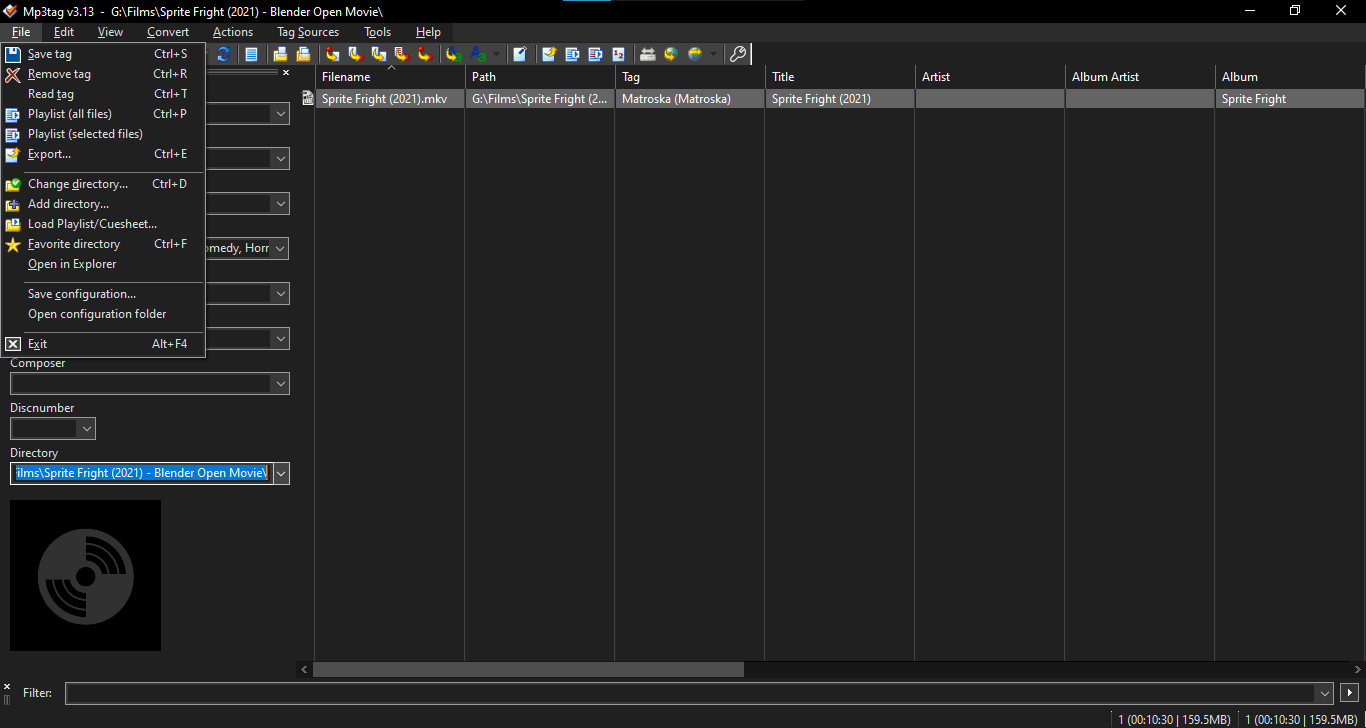Click the Playlist all files toolbar icon
Image resolution: width=1366 pixels, height=728 pixels.
point(572,54)
